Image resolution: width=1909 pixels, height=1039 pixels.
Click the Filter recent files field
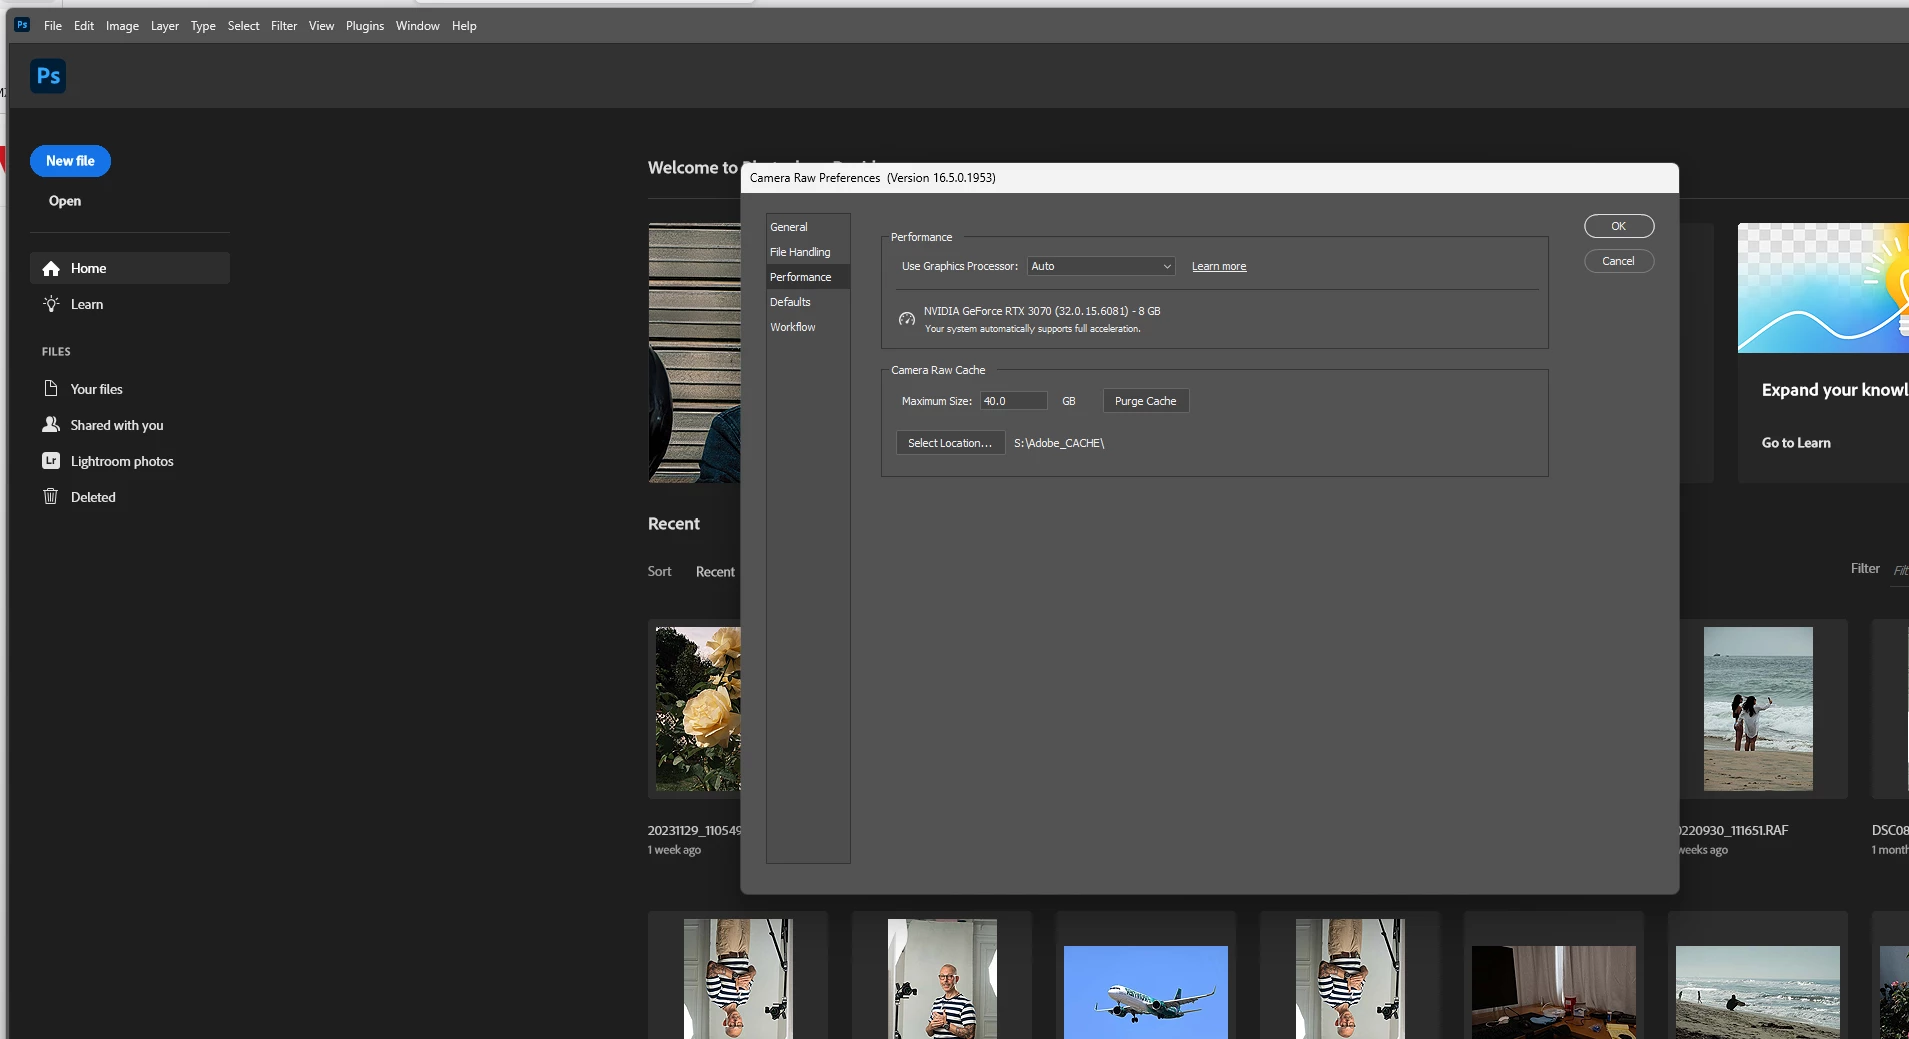pyautogui.click(x=1899, y=570)
